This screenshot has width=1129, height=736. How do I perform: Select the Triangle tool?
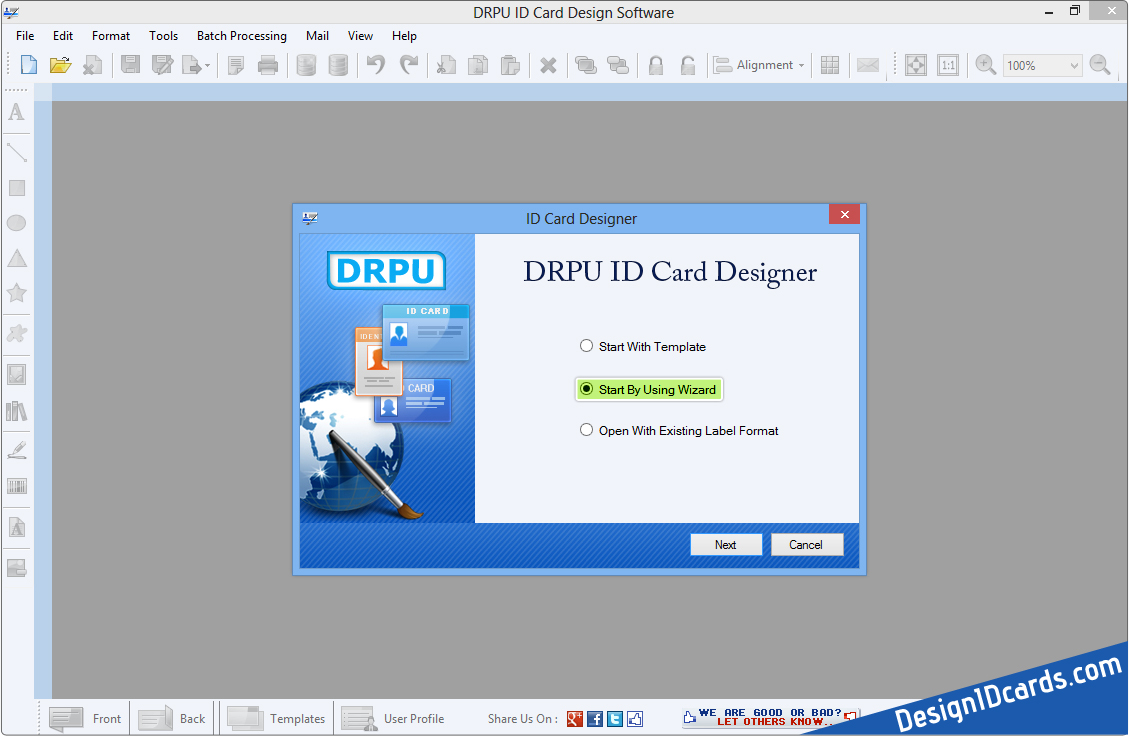click(17, 258)
